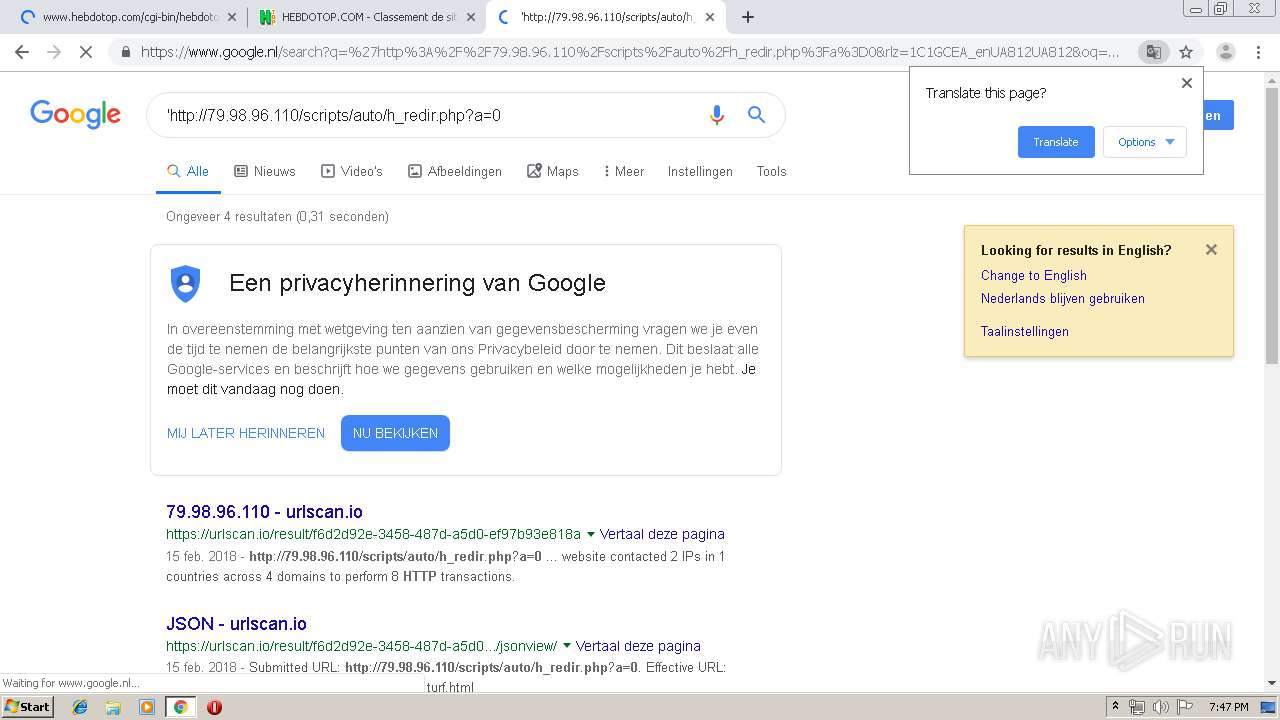Click the Chrome taskbar icon
This screenshot has height=720, width=1280.
(x=180, y=707)
